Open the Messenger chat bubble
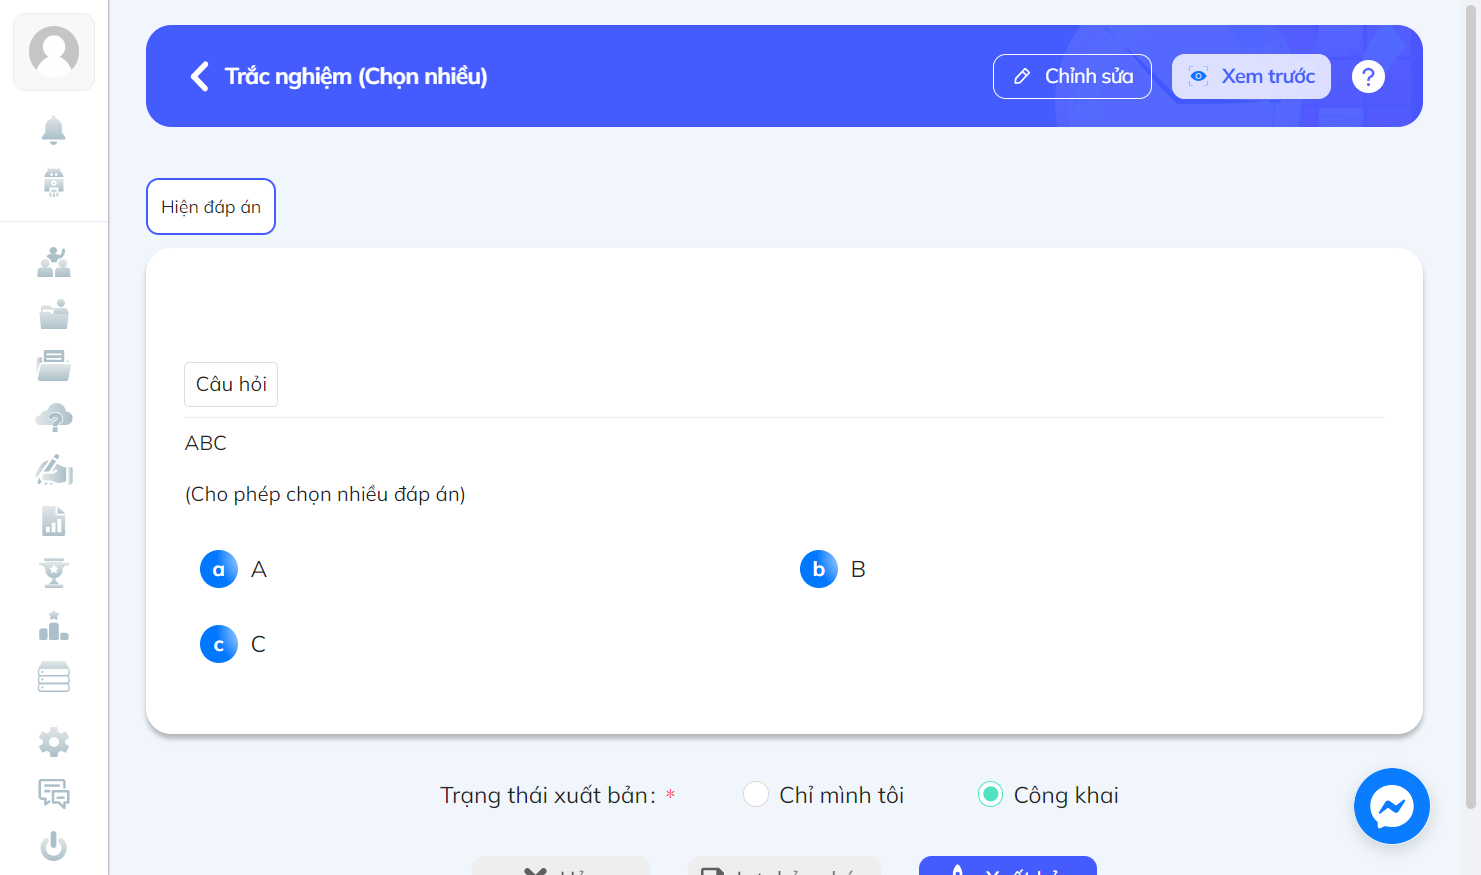The width and height of the screenshot is (1481, 875). pos(1392,806)
